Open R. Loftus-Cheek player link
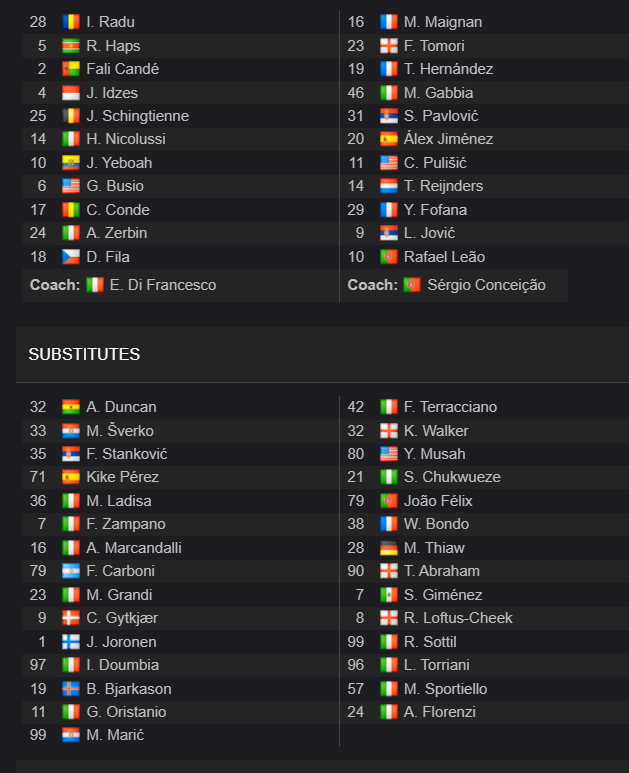The width and height of the screenshot is (629, 773). pyautogui.click(x=458, y=618)
